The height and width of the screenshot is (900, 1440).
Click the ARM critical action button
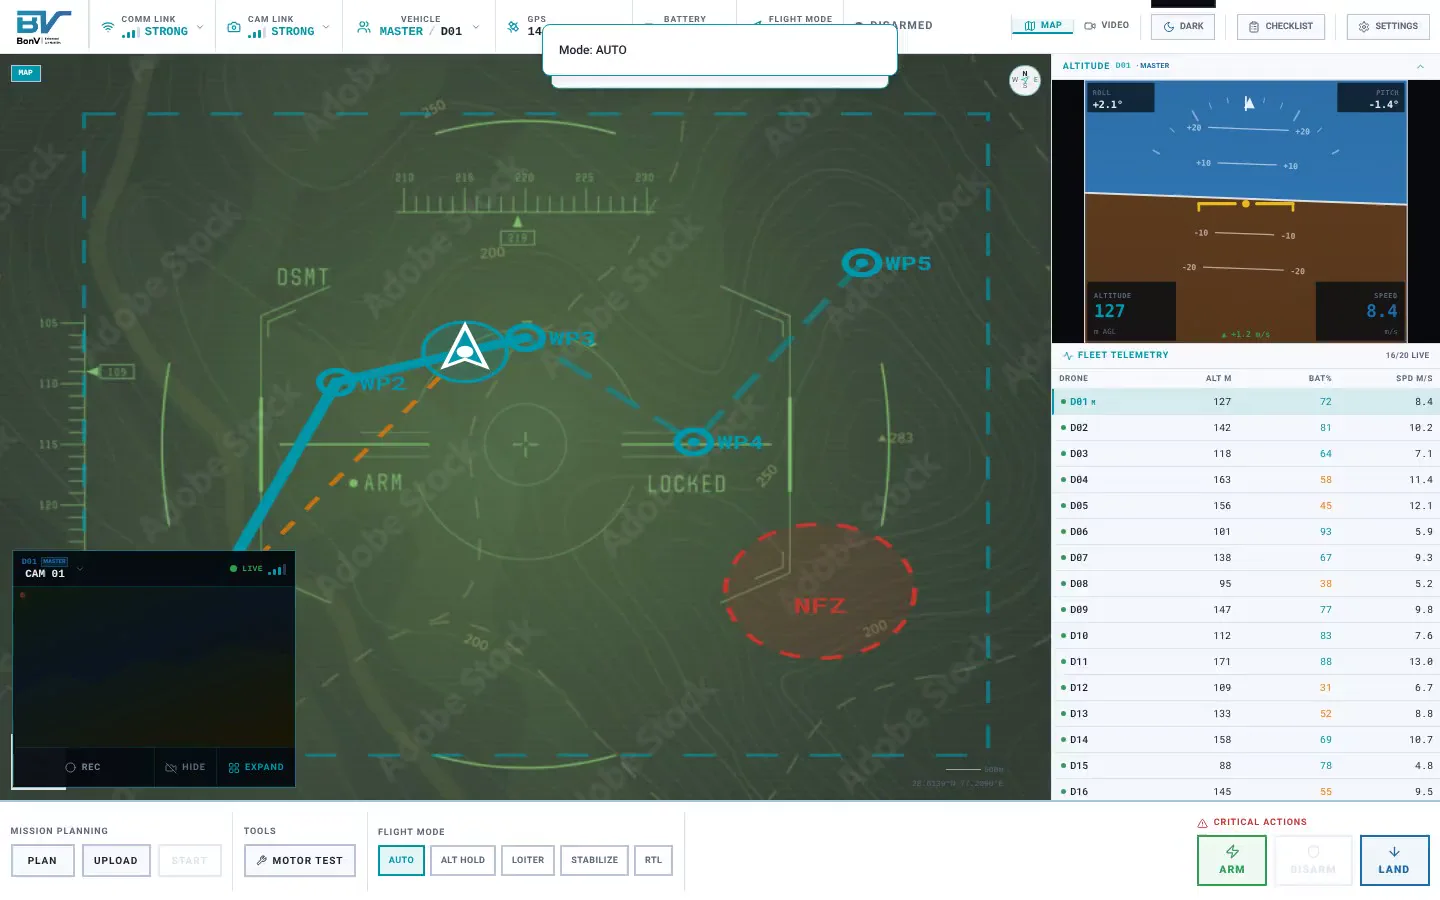click(1232, 860)
